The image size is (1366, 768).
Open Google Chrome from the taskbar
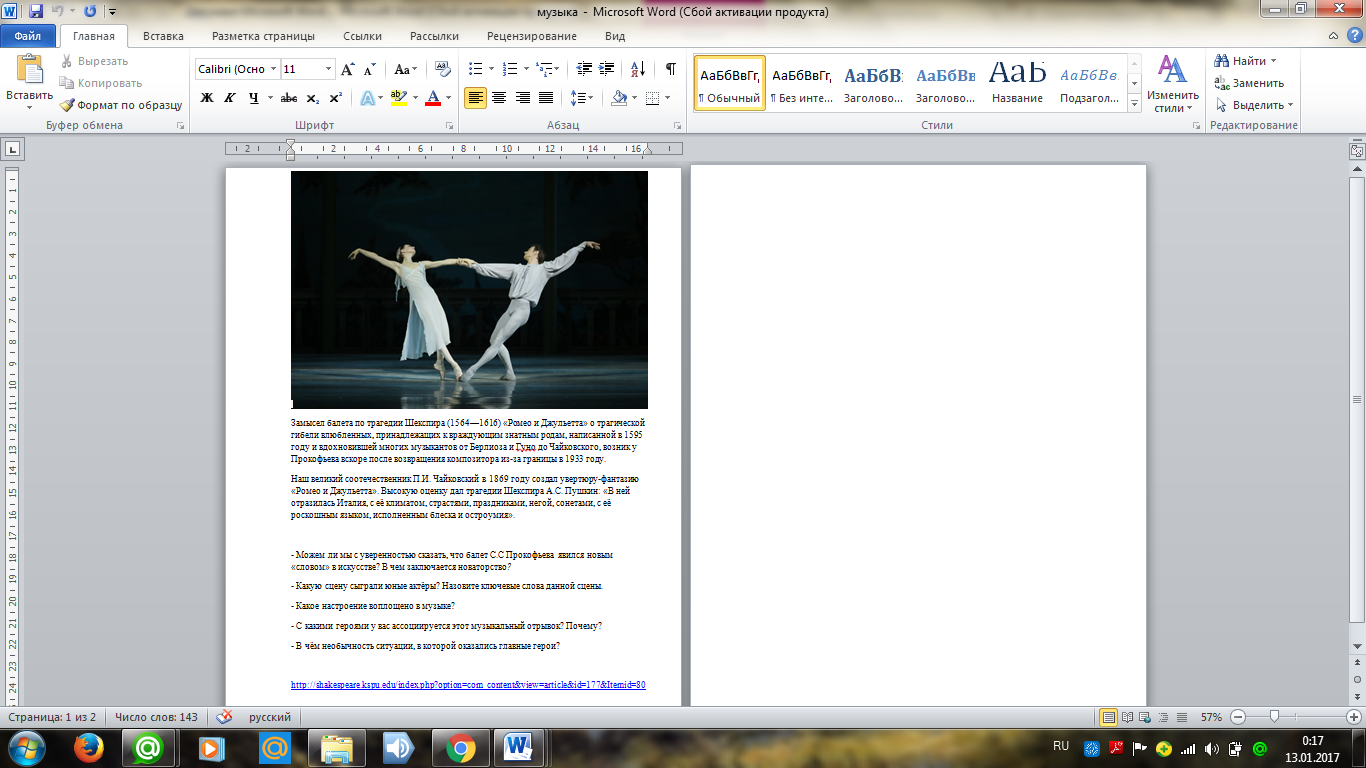click(x=460, y=747)
